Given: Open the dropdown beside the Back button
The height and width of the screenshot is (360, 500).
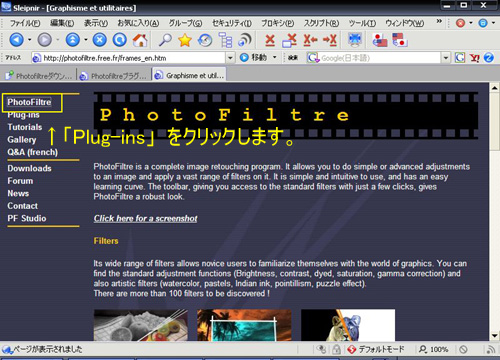Looking at the screenshot, I should pyautogui.click(x=29, y=40).
